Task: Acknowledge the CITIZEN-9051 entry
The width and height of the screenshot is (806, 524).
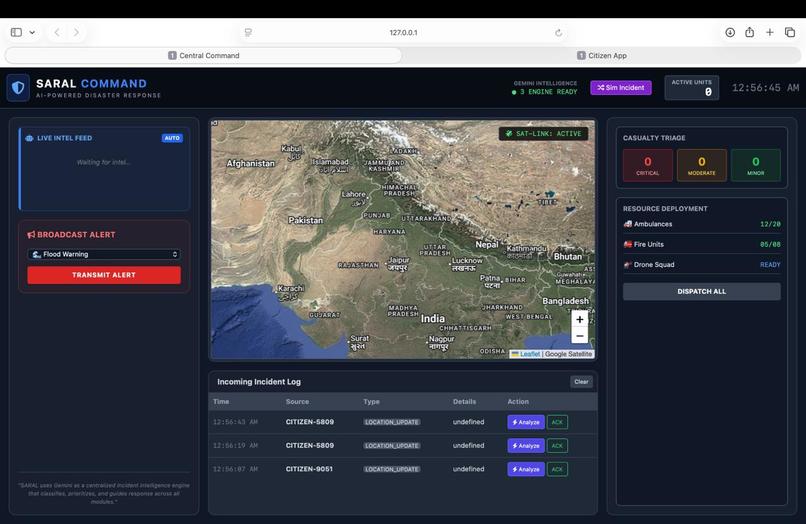Action: pyautogui.click(x=557, y=469)
